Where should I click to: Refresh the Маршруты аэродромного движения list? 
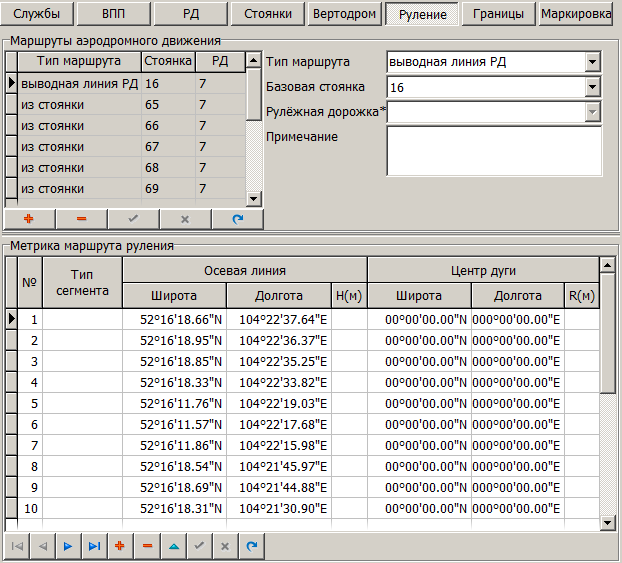click(236, 218)
